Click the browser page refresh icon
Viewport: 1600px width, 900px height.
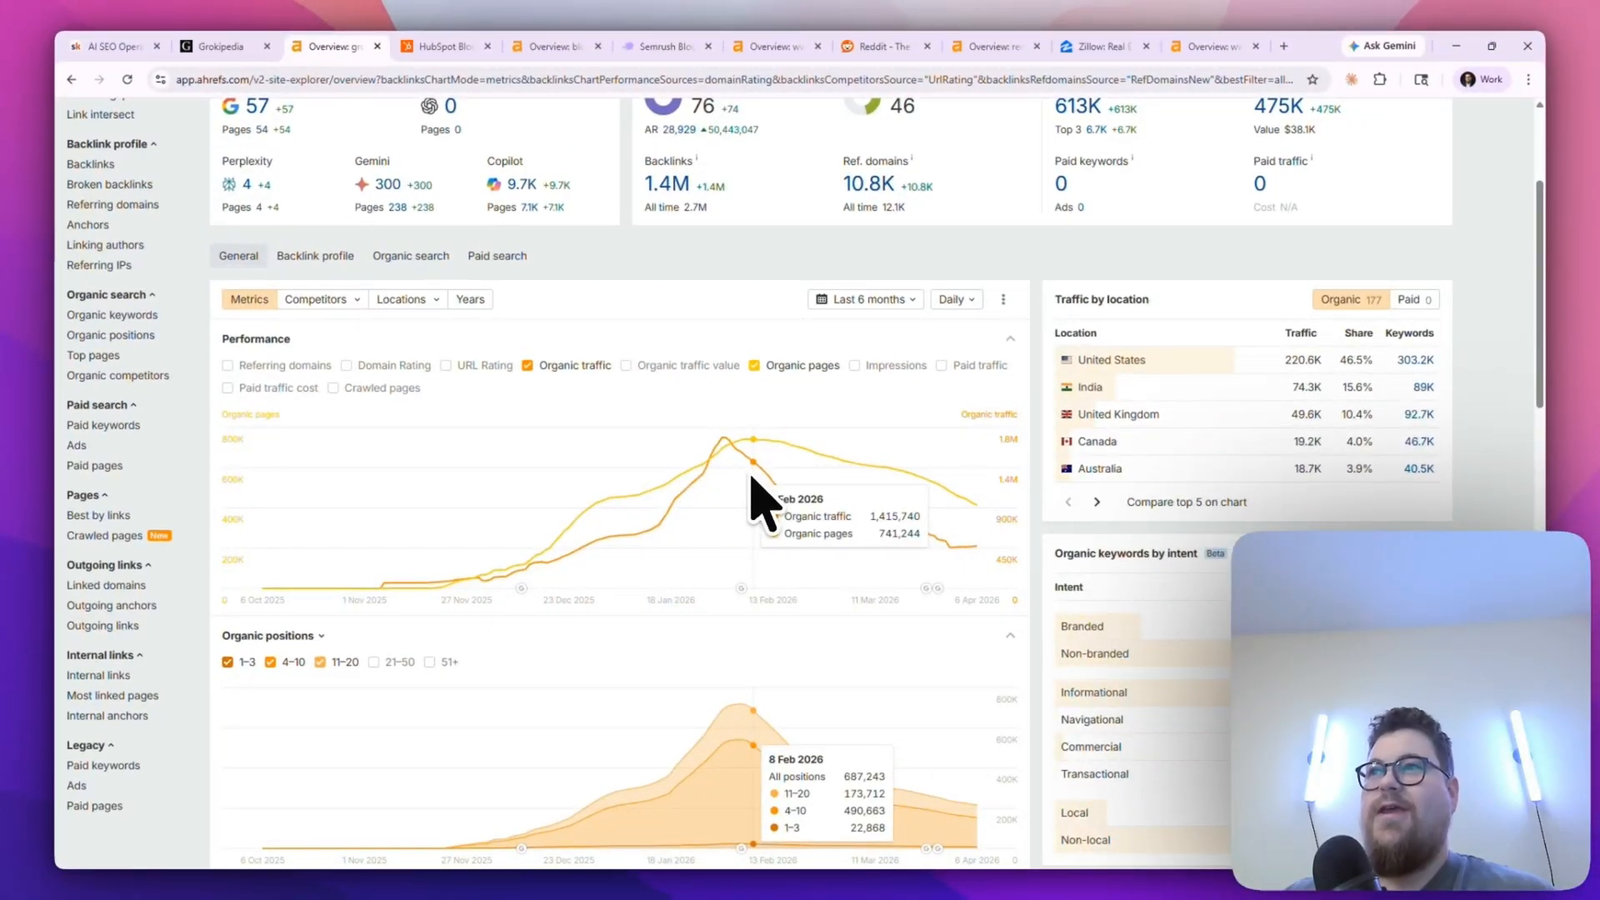[128, 79]
